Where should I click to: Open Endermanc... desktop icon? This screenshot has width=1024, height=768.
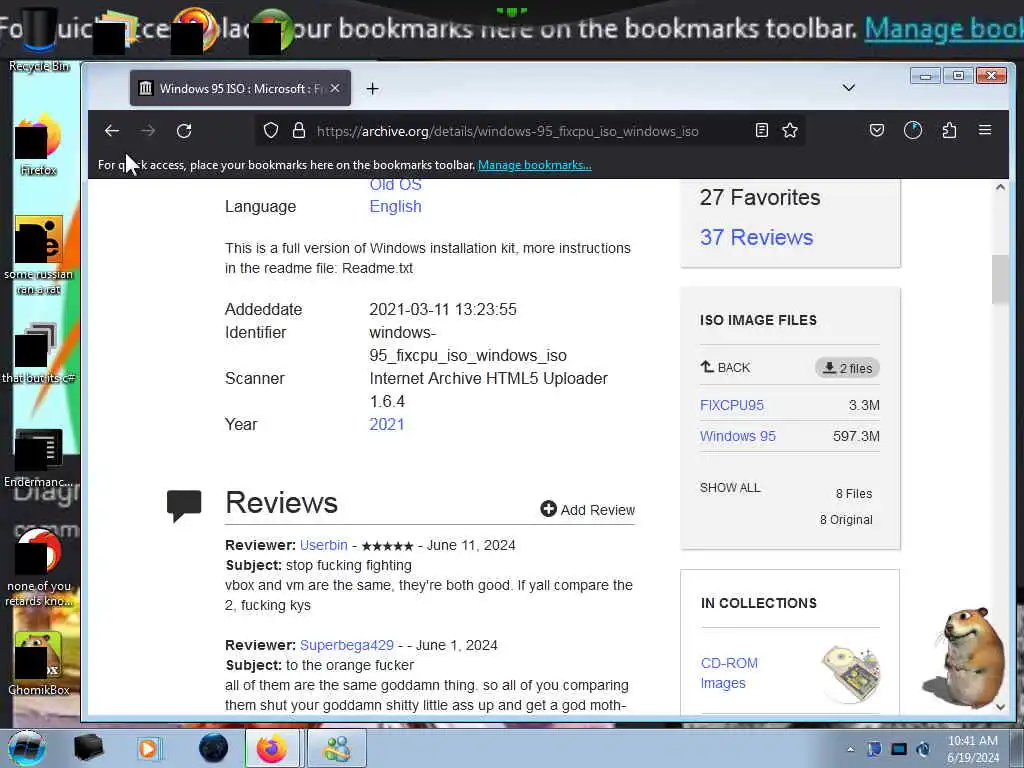[38, 457]
